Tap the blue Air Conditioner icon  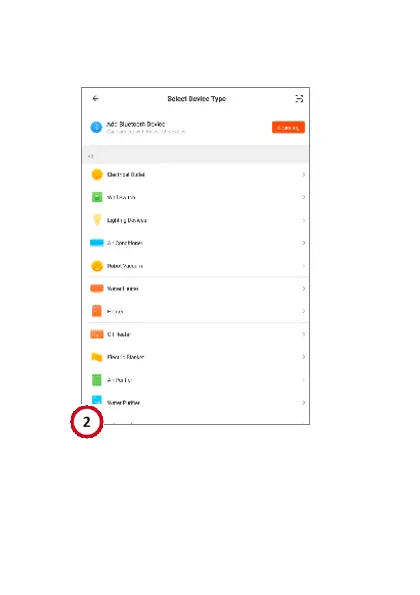97,243
